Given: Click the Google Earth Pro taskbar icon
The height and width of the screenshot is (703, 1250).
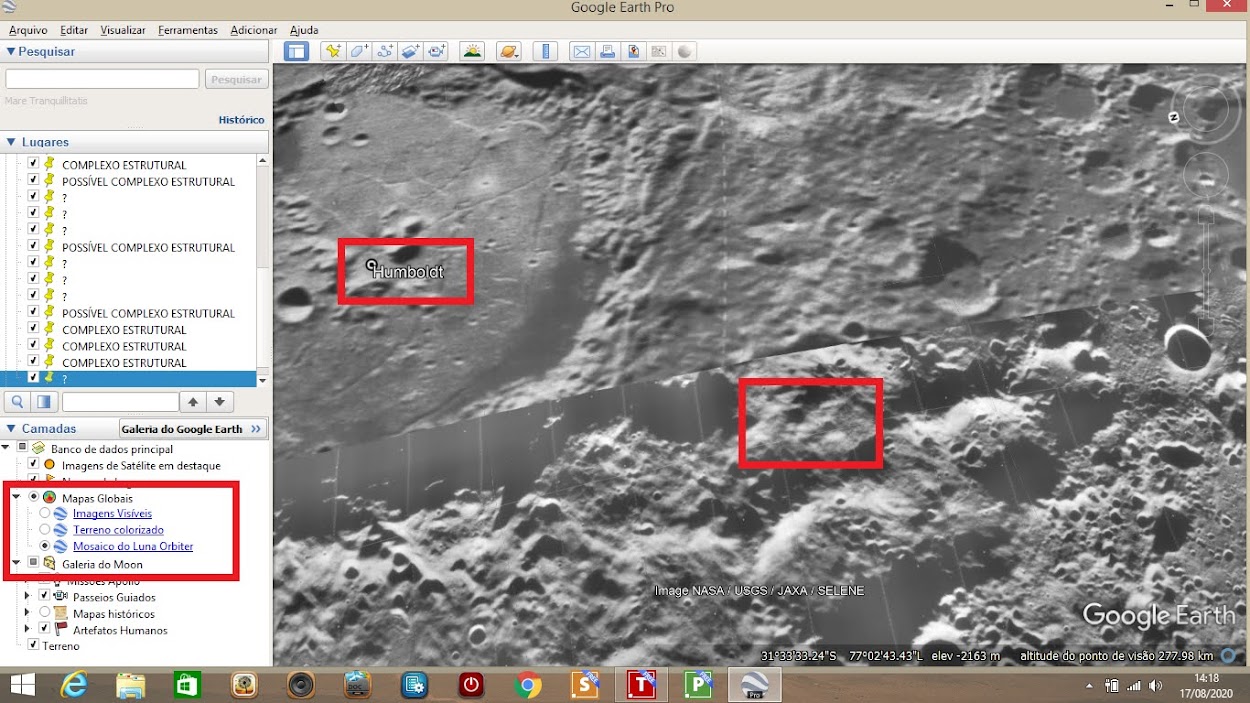Looking at the screenshot, I should (753, 685).
